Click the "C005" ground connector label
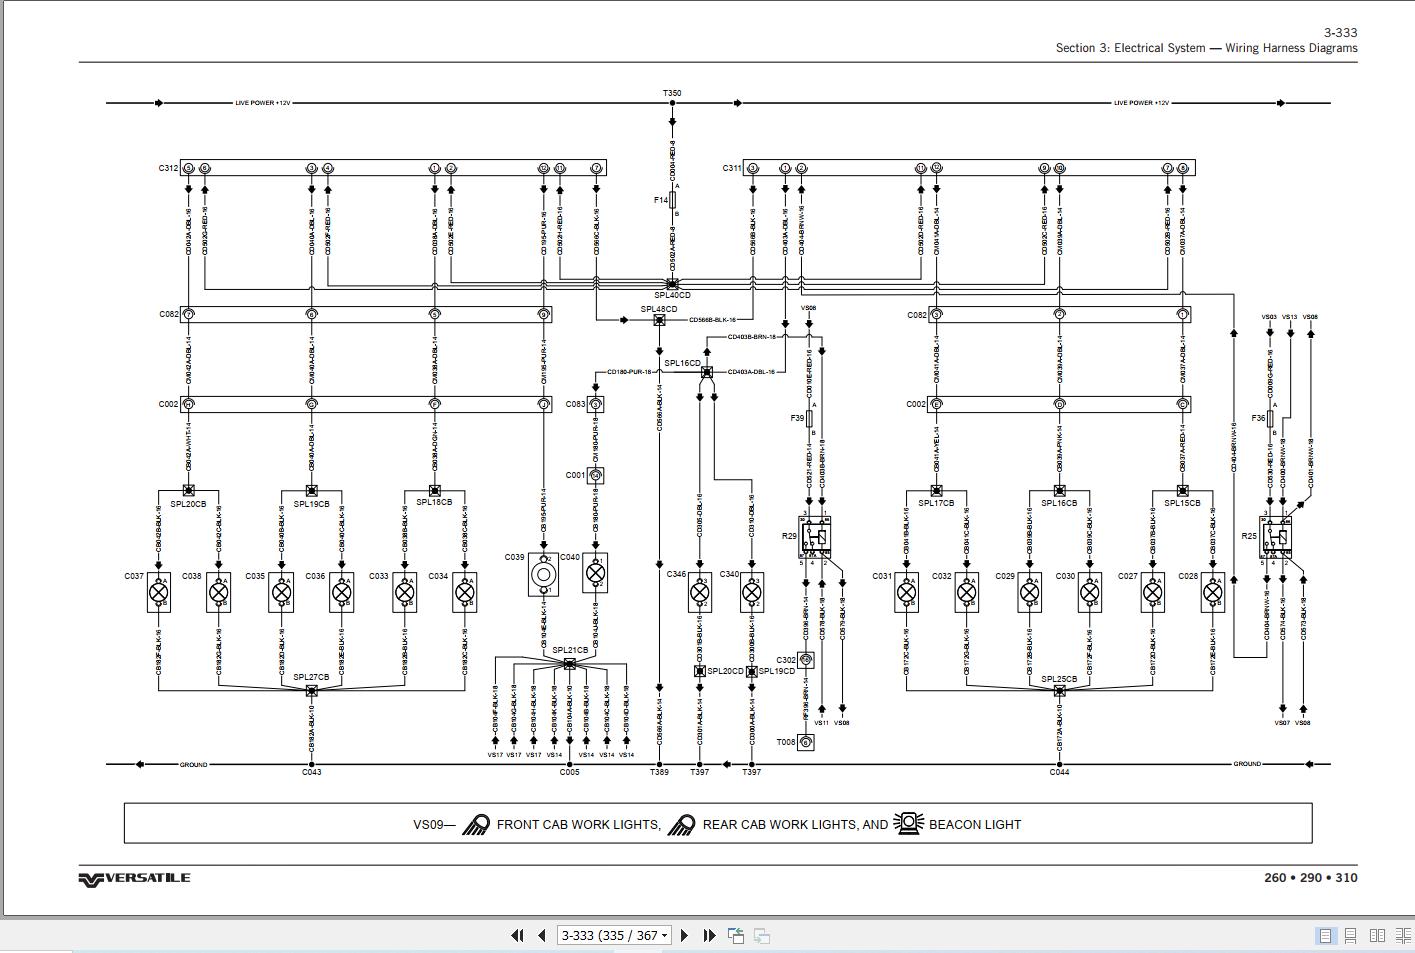 click(x=569, y=772)
